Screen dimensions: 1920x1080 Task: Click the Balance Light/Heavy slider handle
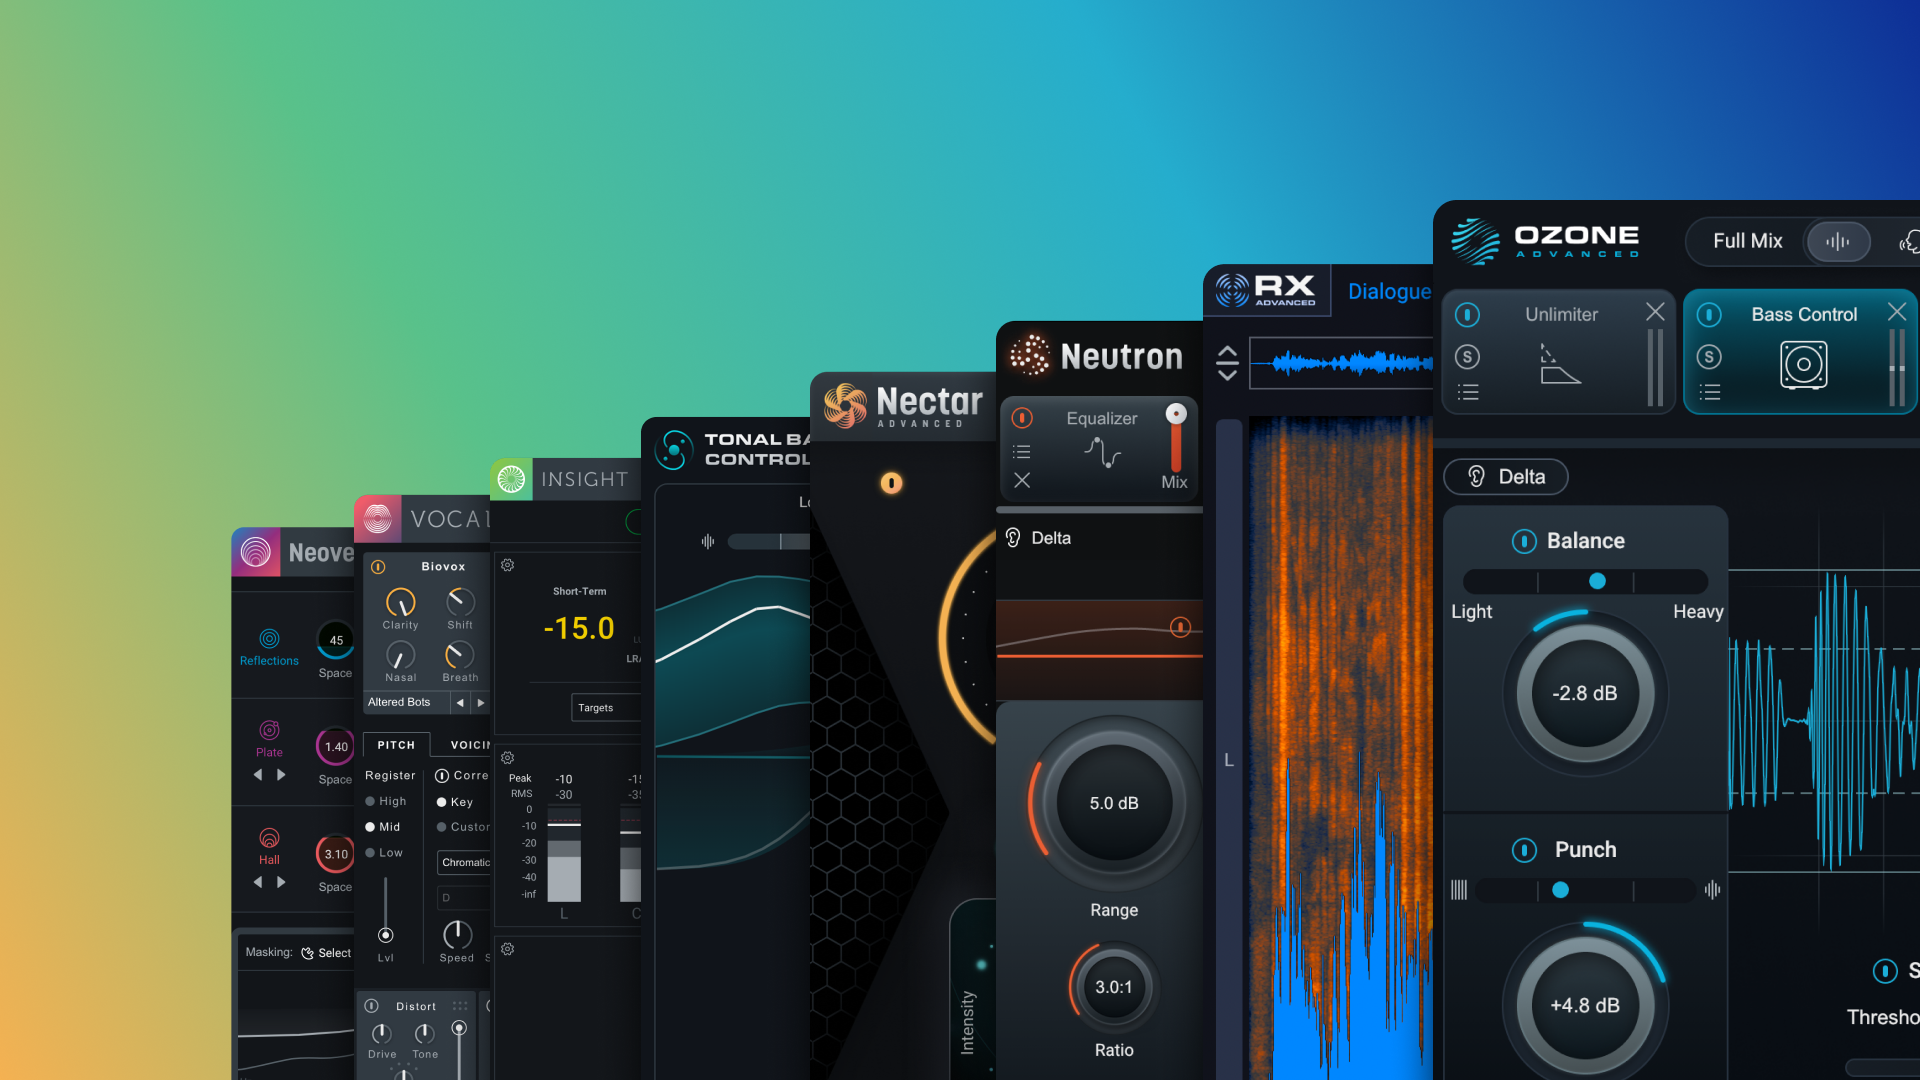(x=1597, y=581)
